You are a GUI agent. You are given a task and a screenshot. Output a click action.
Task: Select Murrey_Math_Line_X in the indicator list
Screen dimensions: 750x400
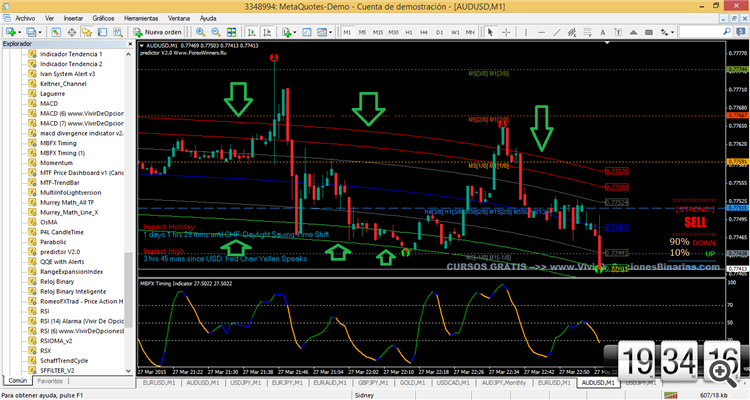pos(69,212)
